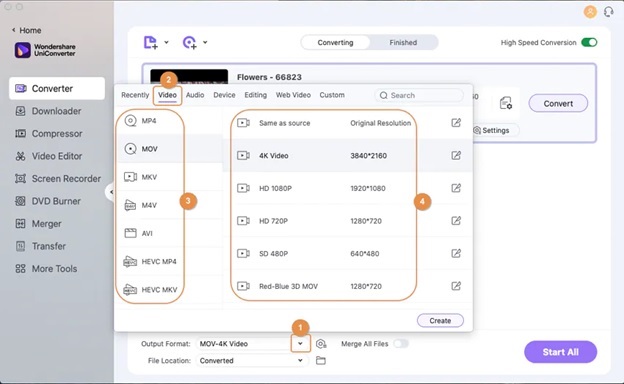
Task: Open the add files dropdown arrow
Action: tap(166, 42)
